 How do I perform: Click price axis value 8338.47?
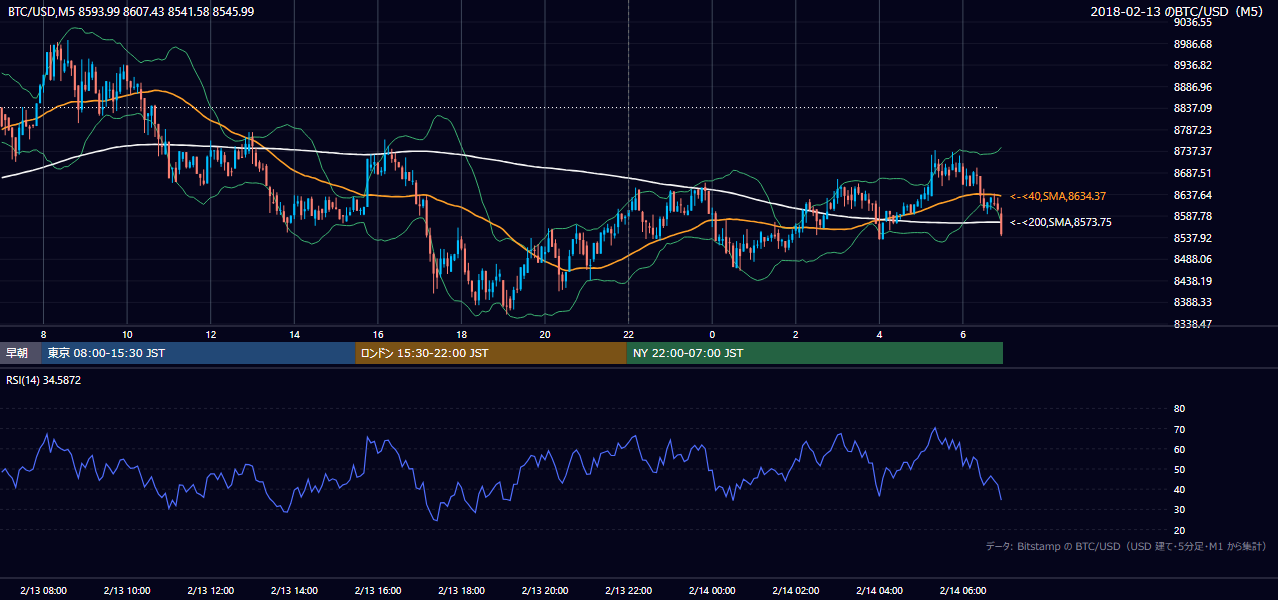pos(1192,324)
